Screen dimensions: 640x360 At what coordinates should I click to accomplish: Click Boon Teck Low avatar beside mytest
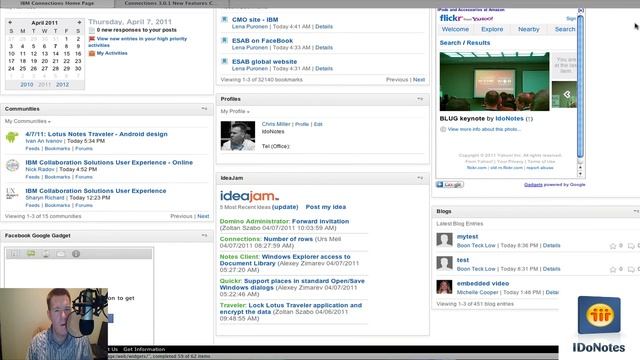point(444,240)
